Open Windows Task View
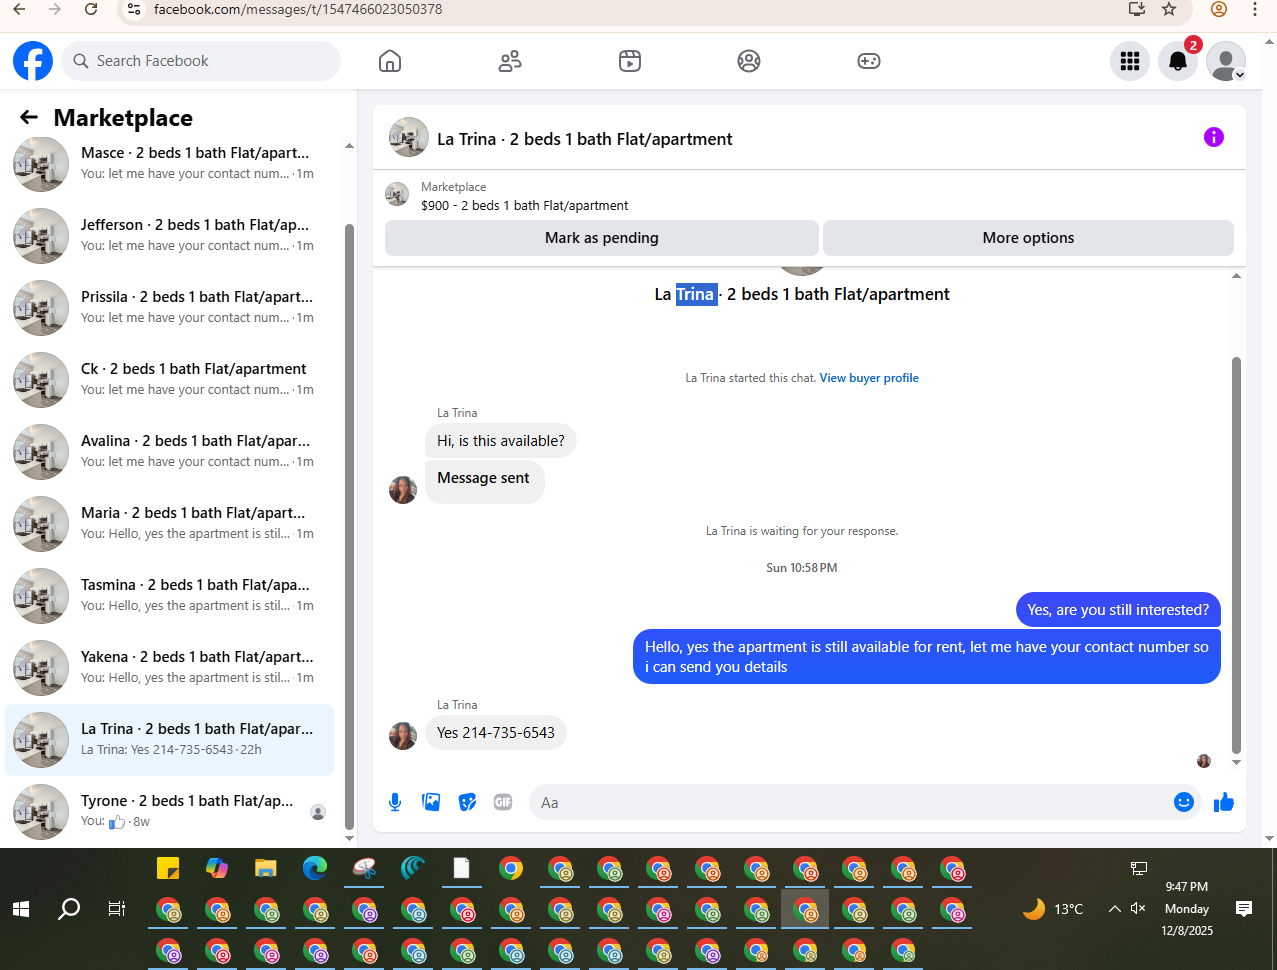Screen dimensions: 1277x970 pyautogui.click(x=117, y=909)
